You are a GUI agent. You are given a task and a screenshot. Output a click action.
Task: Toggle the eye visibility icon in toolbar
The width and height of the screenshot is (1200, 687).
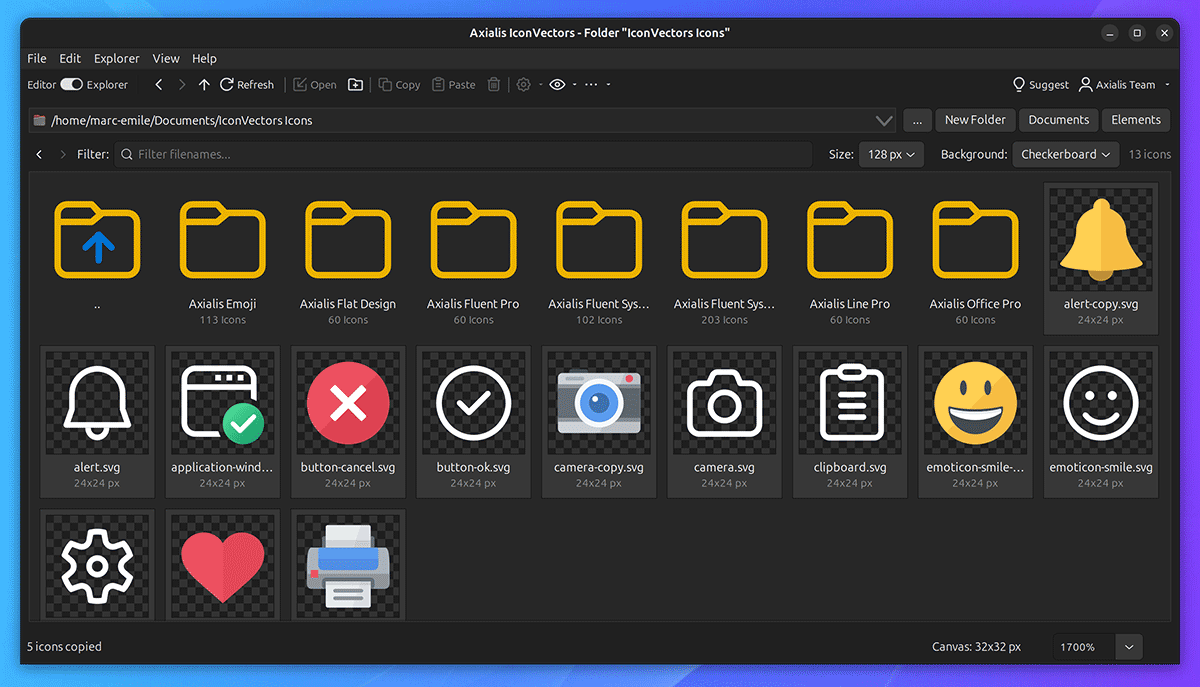click(558, 85)
